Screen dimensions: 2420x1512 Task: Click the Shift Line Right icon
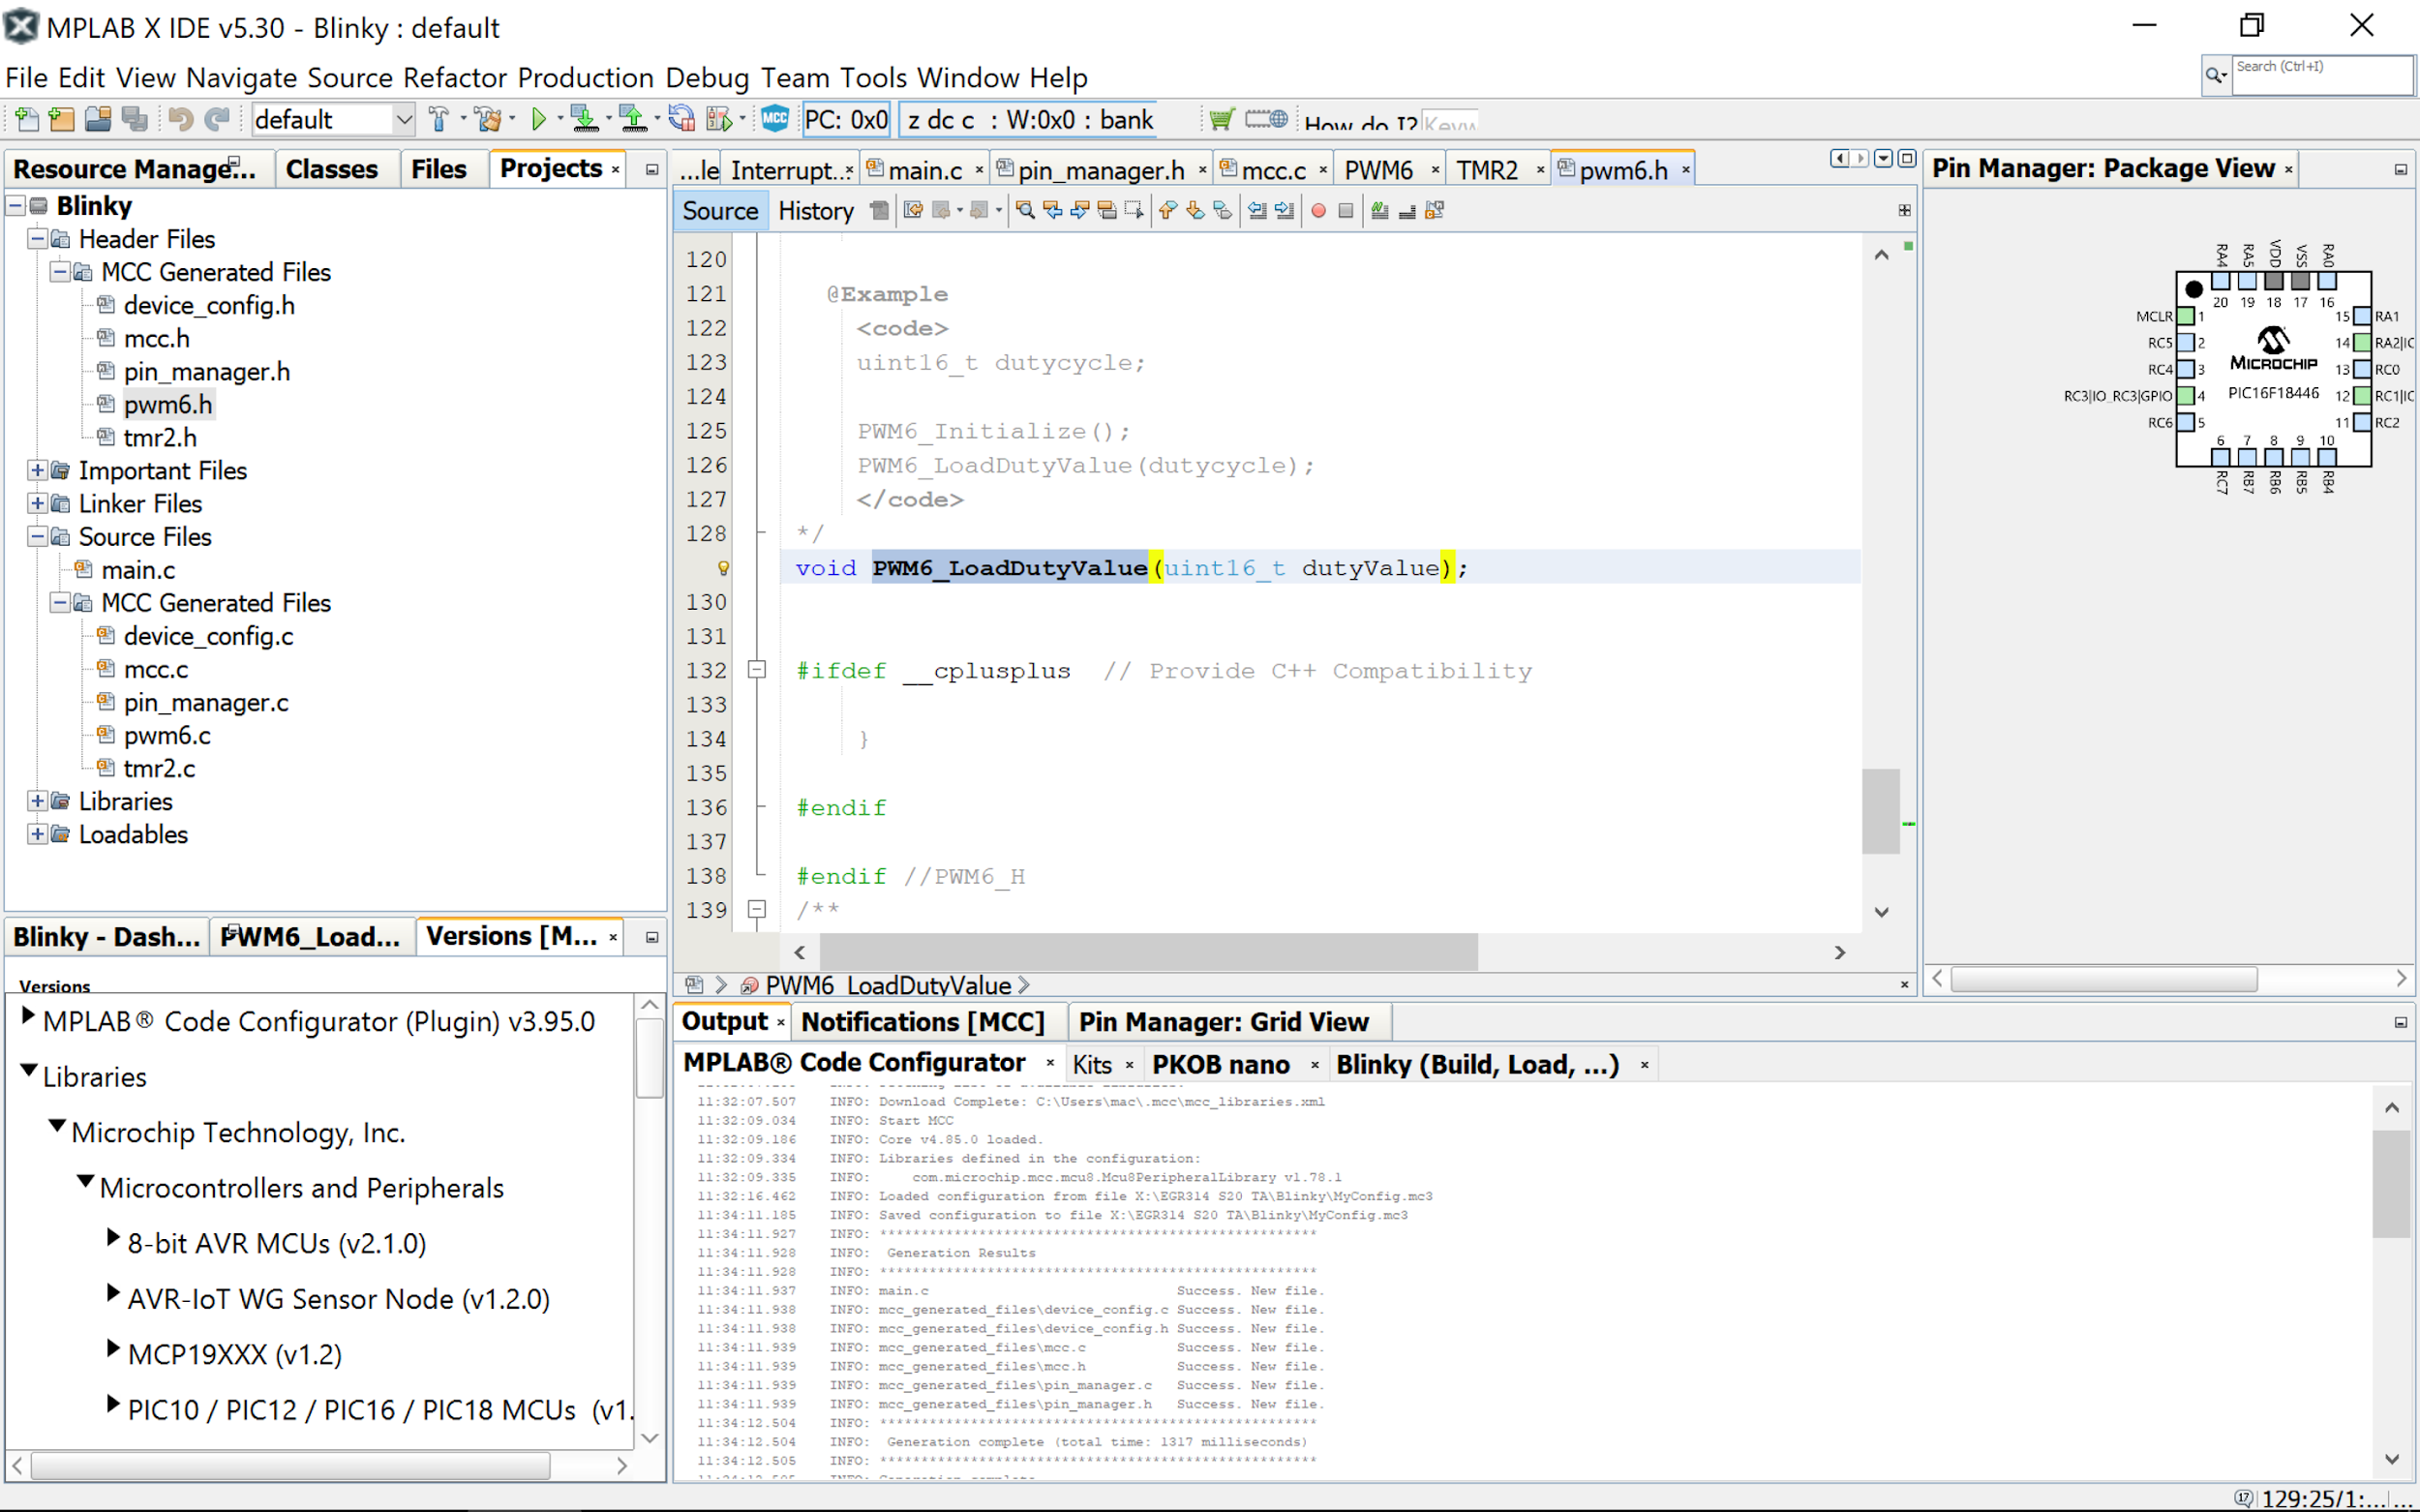pyautogui.click(x=1285, y=210)
